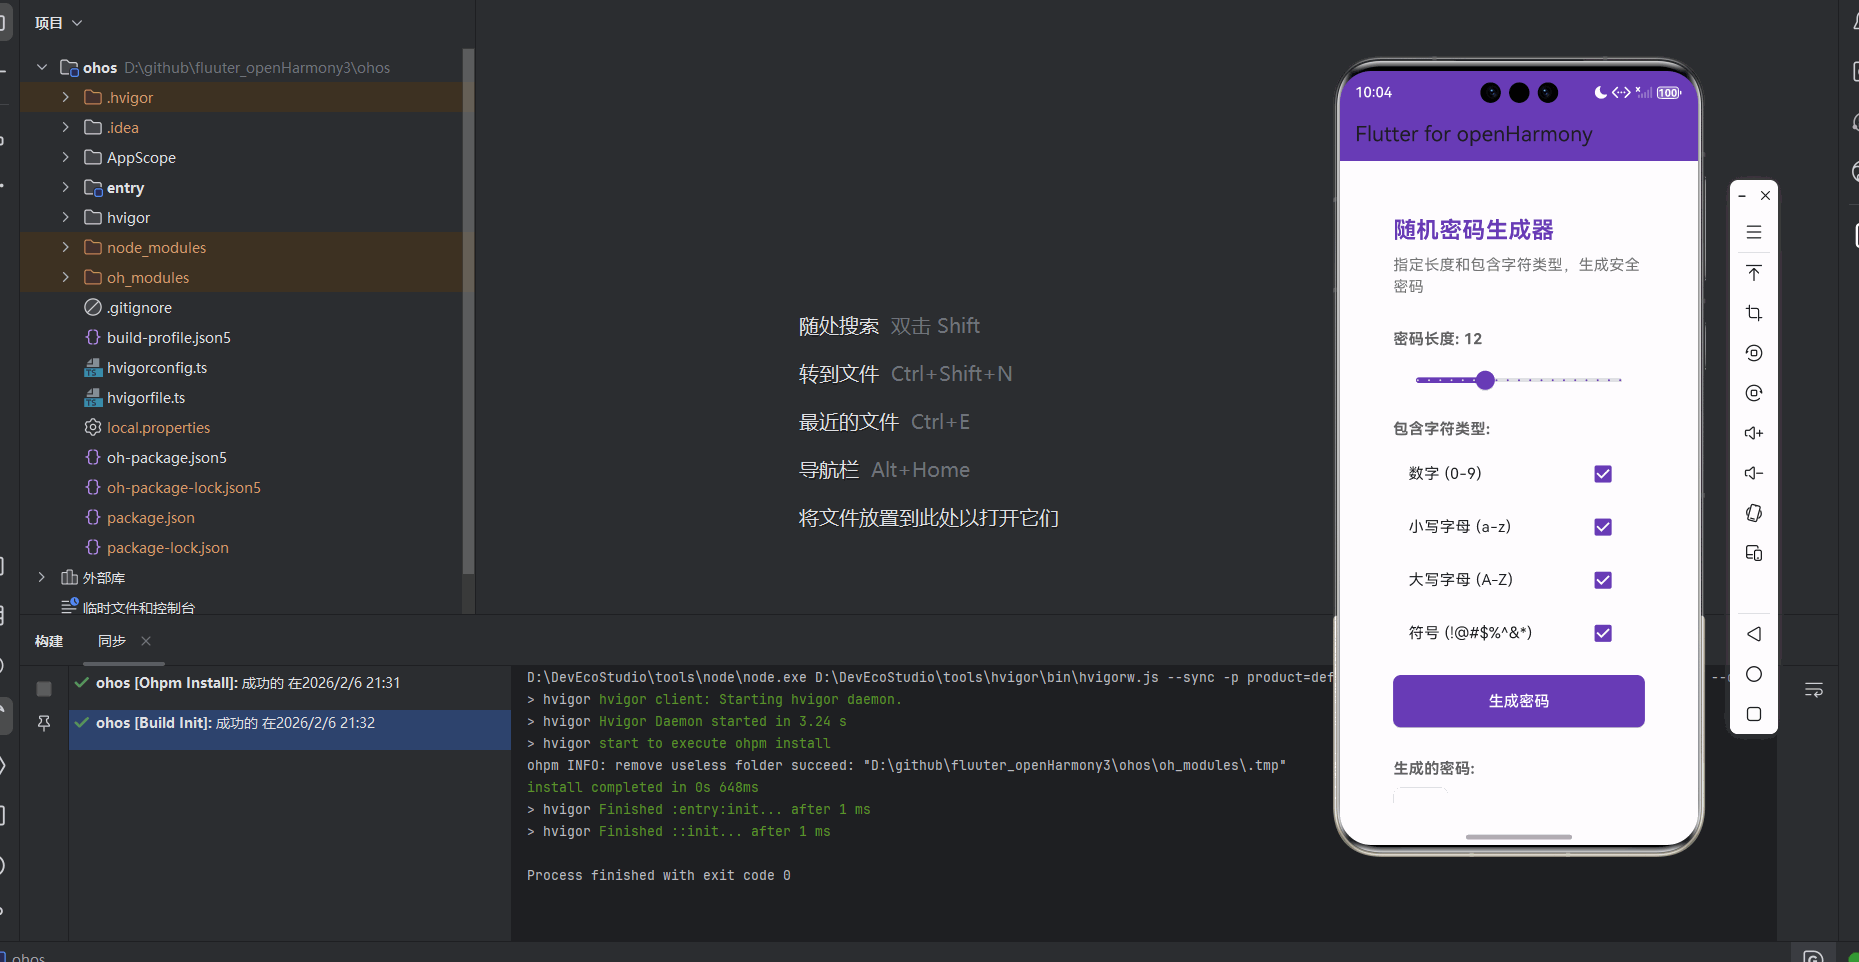Close the 同步 tab
This screenshot has width=1859, height=962.
pyautogui.click(x=146, y=641)
